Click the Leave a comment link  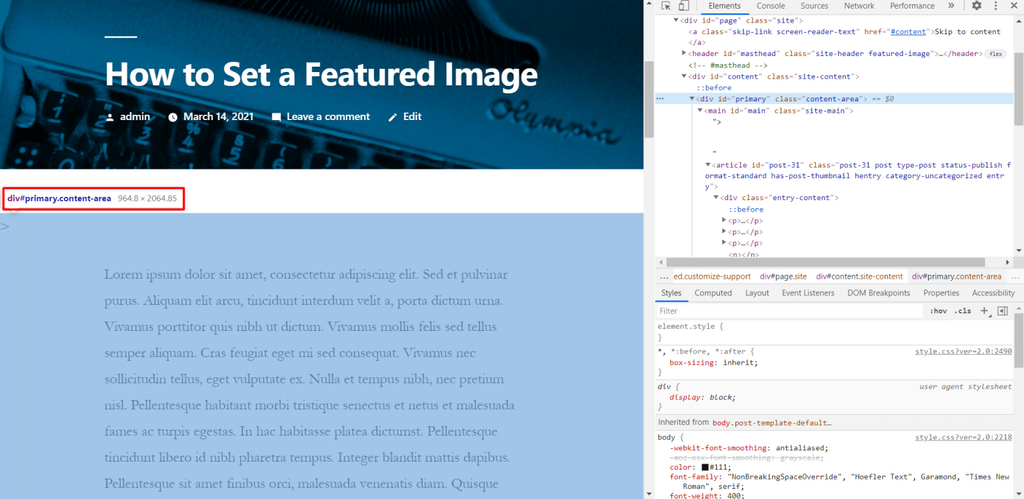(328, 117)
